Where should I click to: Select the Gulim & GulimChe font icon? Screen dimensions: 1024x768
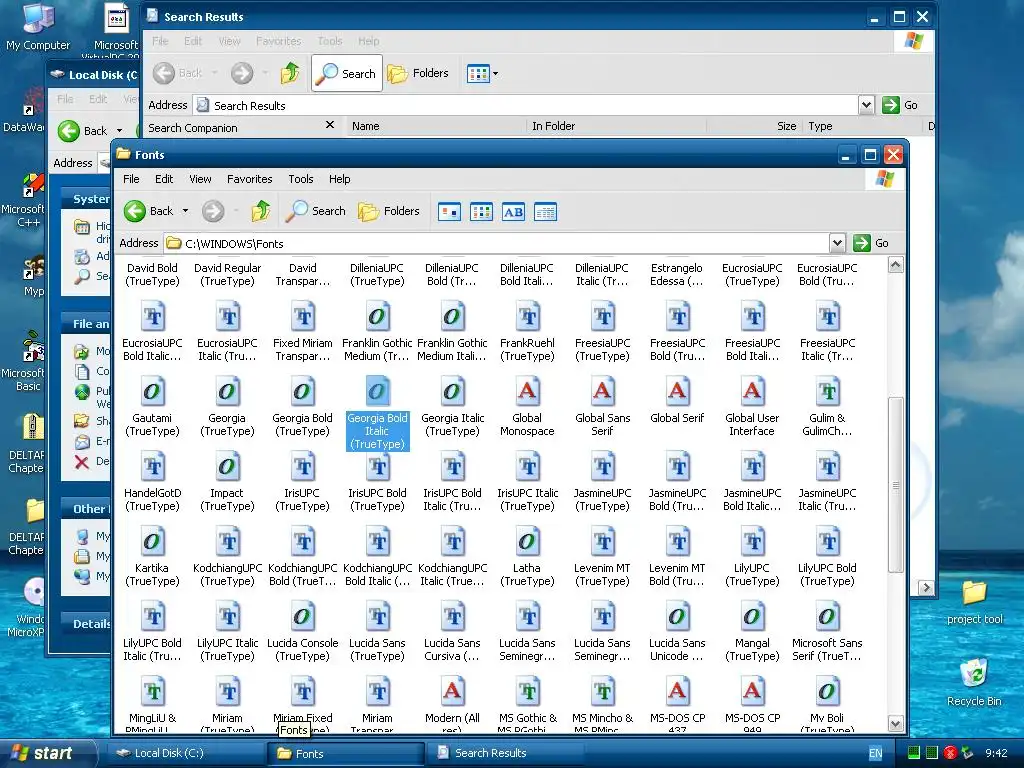click(827, 392)
